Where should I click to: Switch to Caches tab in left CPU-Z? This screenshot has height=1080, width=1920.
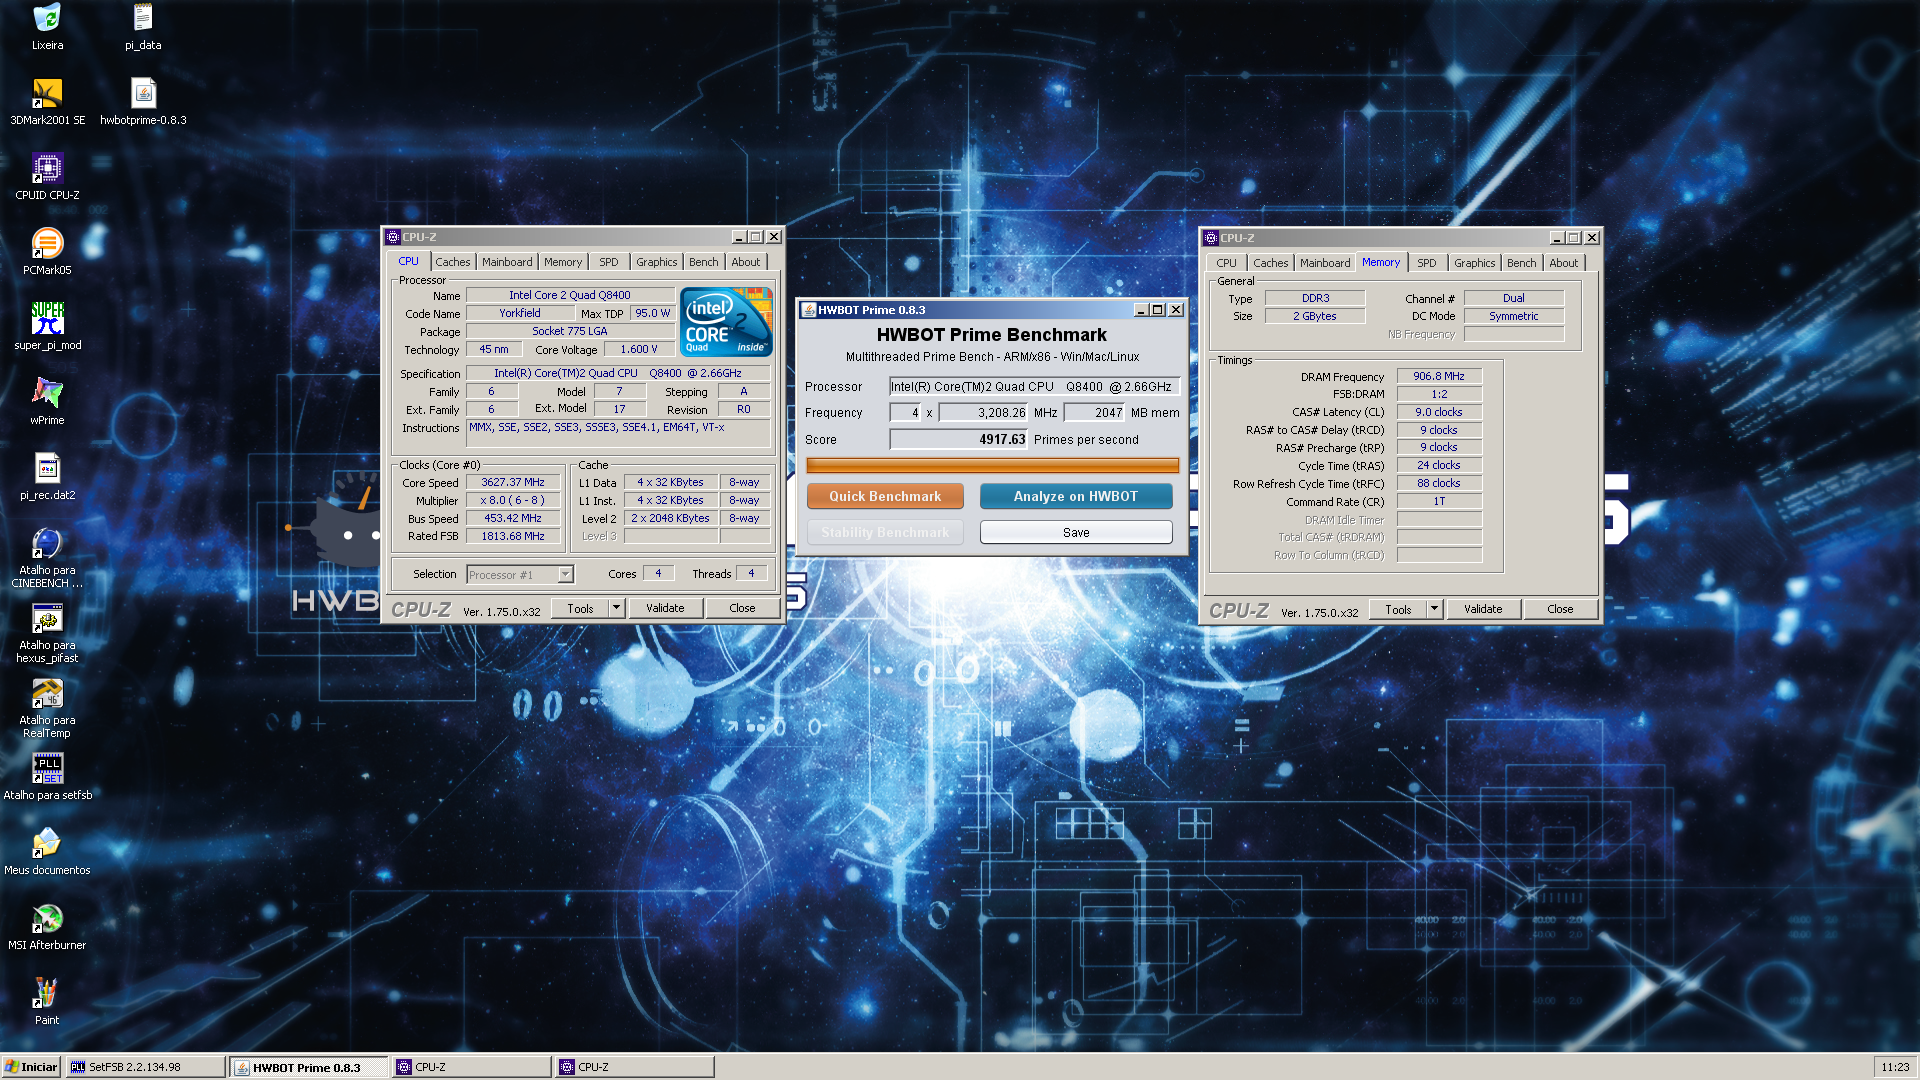(453, 262)
